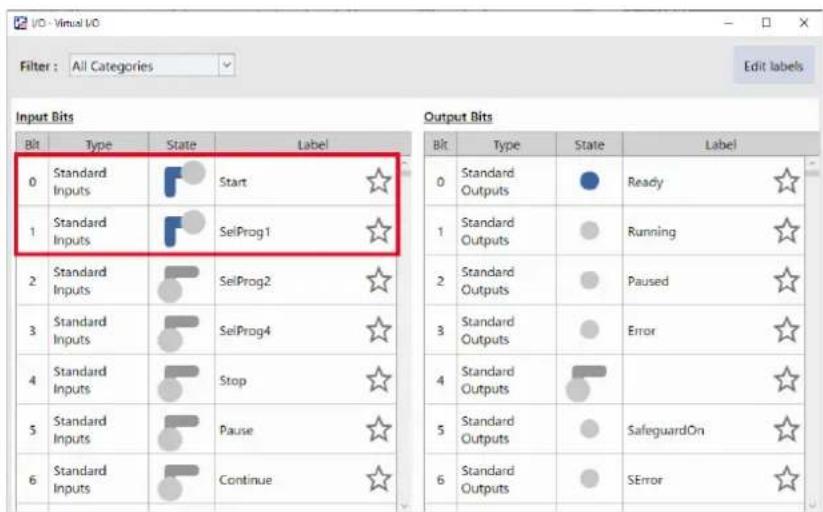
Task: Select the Ready output label
Action: pyautogui.click(x=645, y=182)
